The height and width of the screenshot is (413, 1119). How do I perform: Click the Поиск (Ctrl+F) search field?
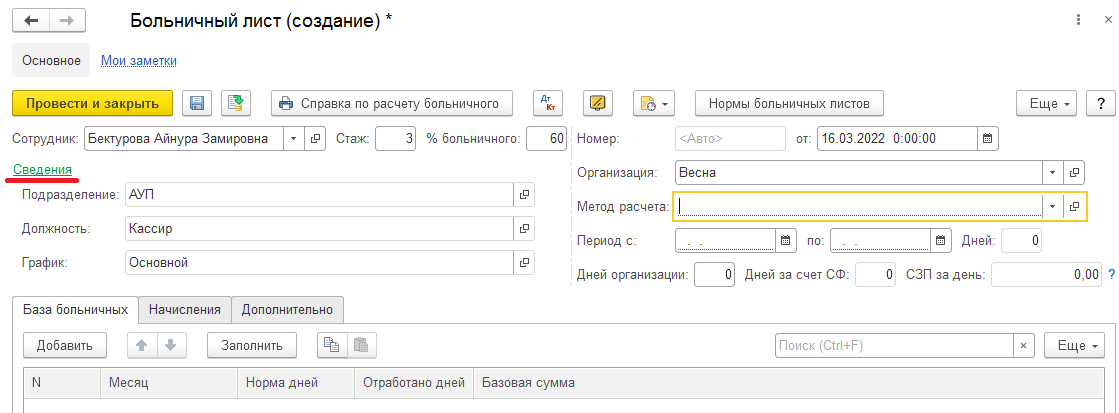tap(894, 345)
